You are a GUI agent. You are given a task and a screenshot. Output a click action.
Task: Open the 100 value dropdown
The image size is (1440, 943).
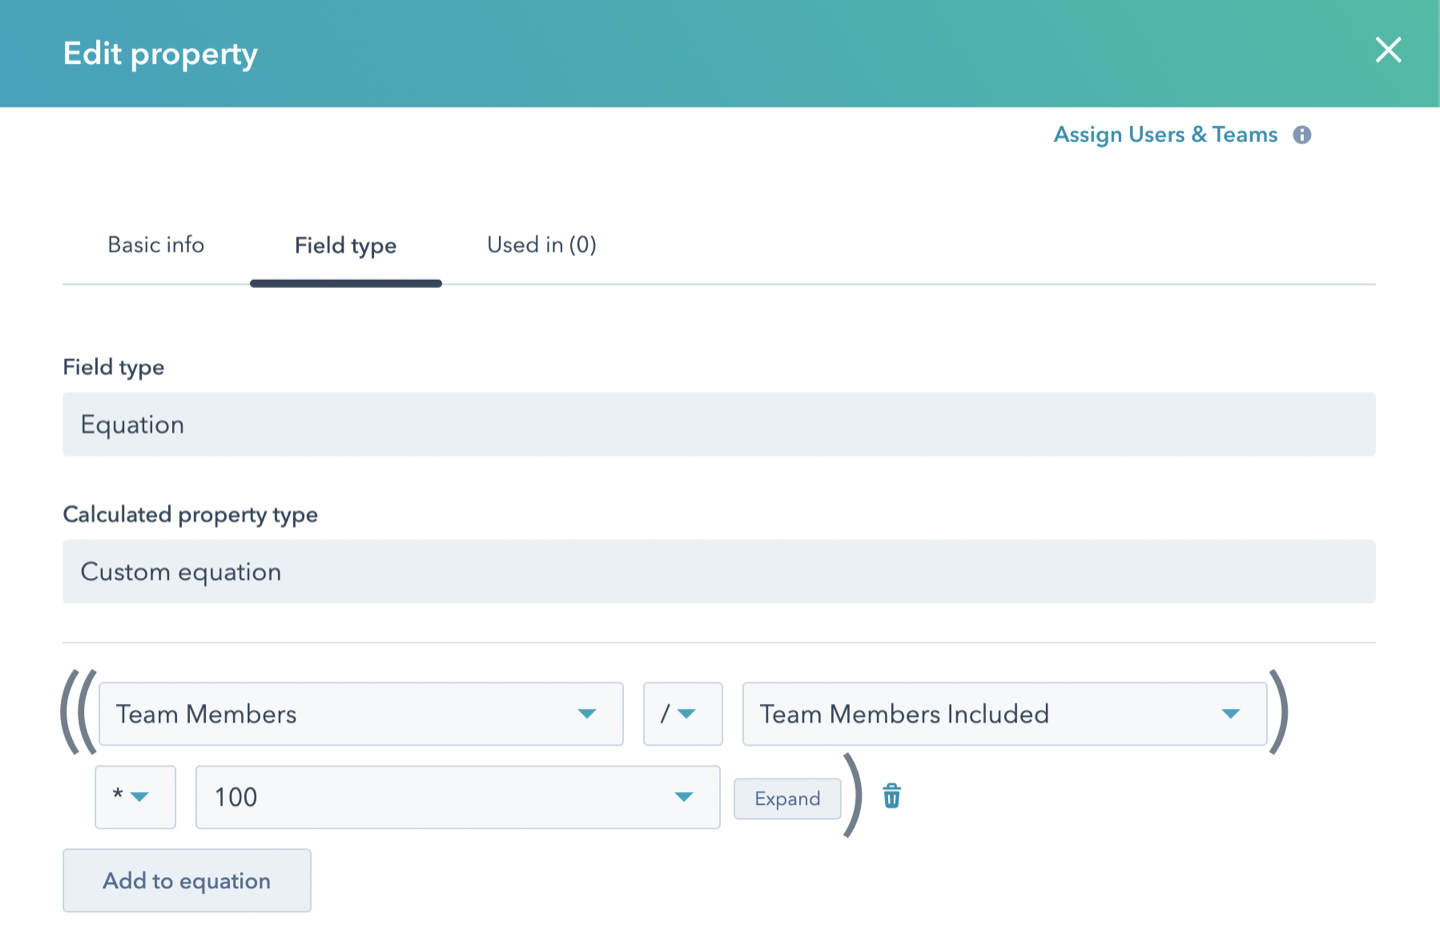458,797
